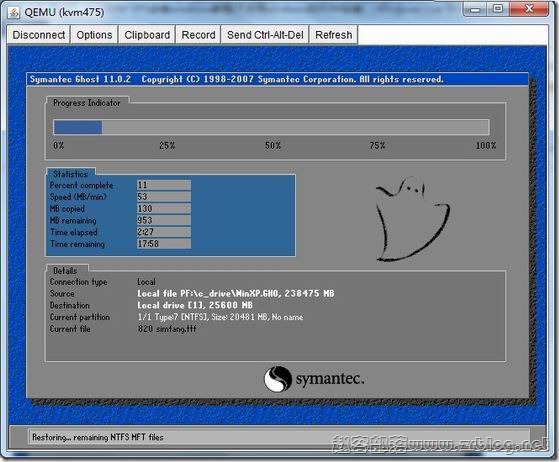Click the QEMU Java window icon

pos(14,12)
